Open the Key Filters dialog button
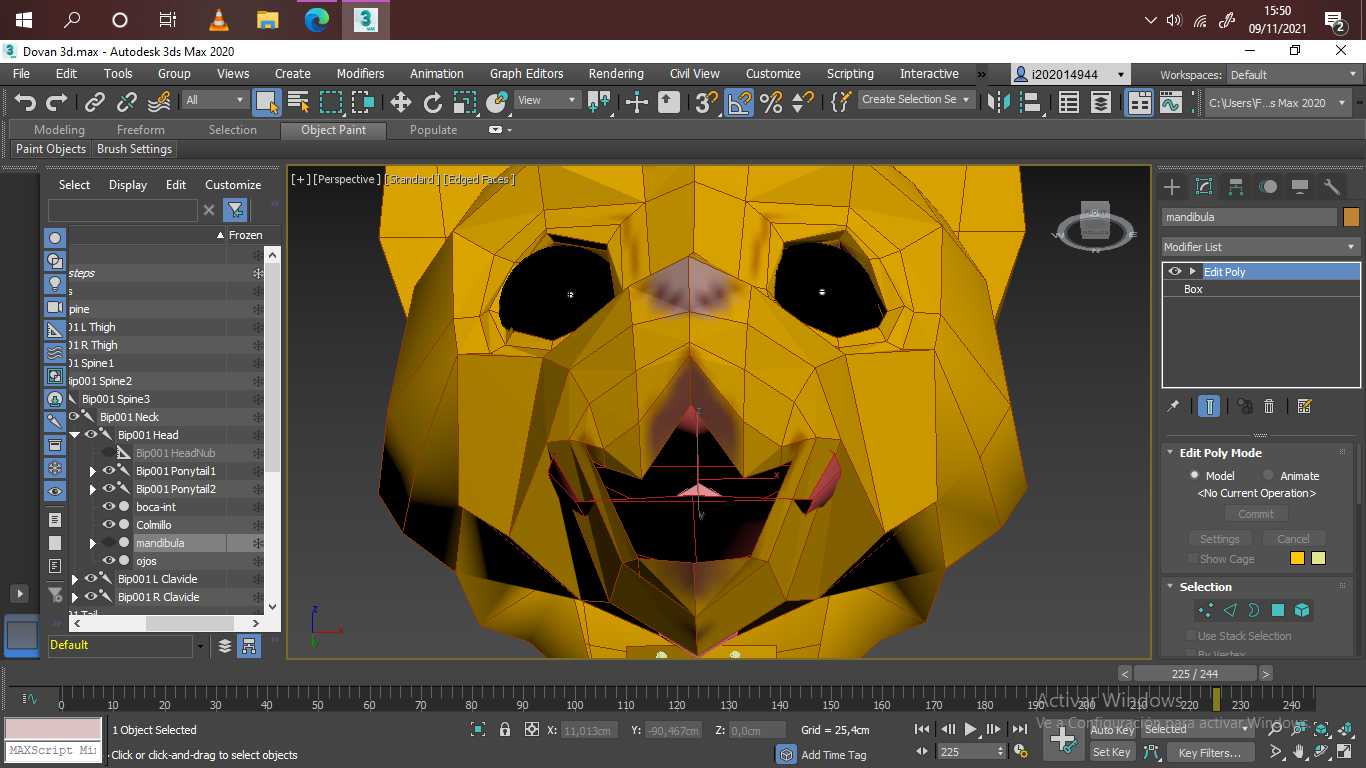This screenshot has height=768, width=1366. (1210, 753)
